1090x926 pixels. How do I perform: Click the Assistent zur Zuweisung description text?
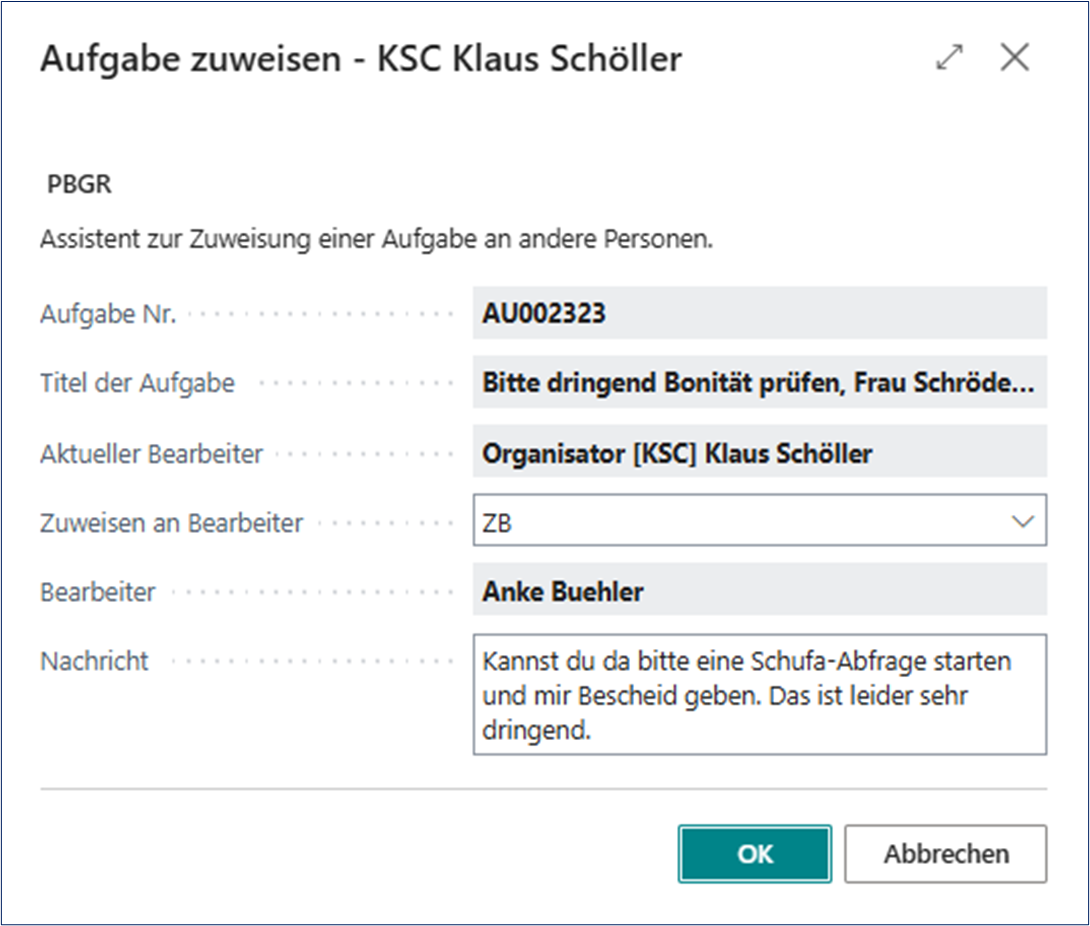pos(376,241)
